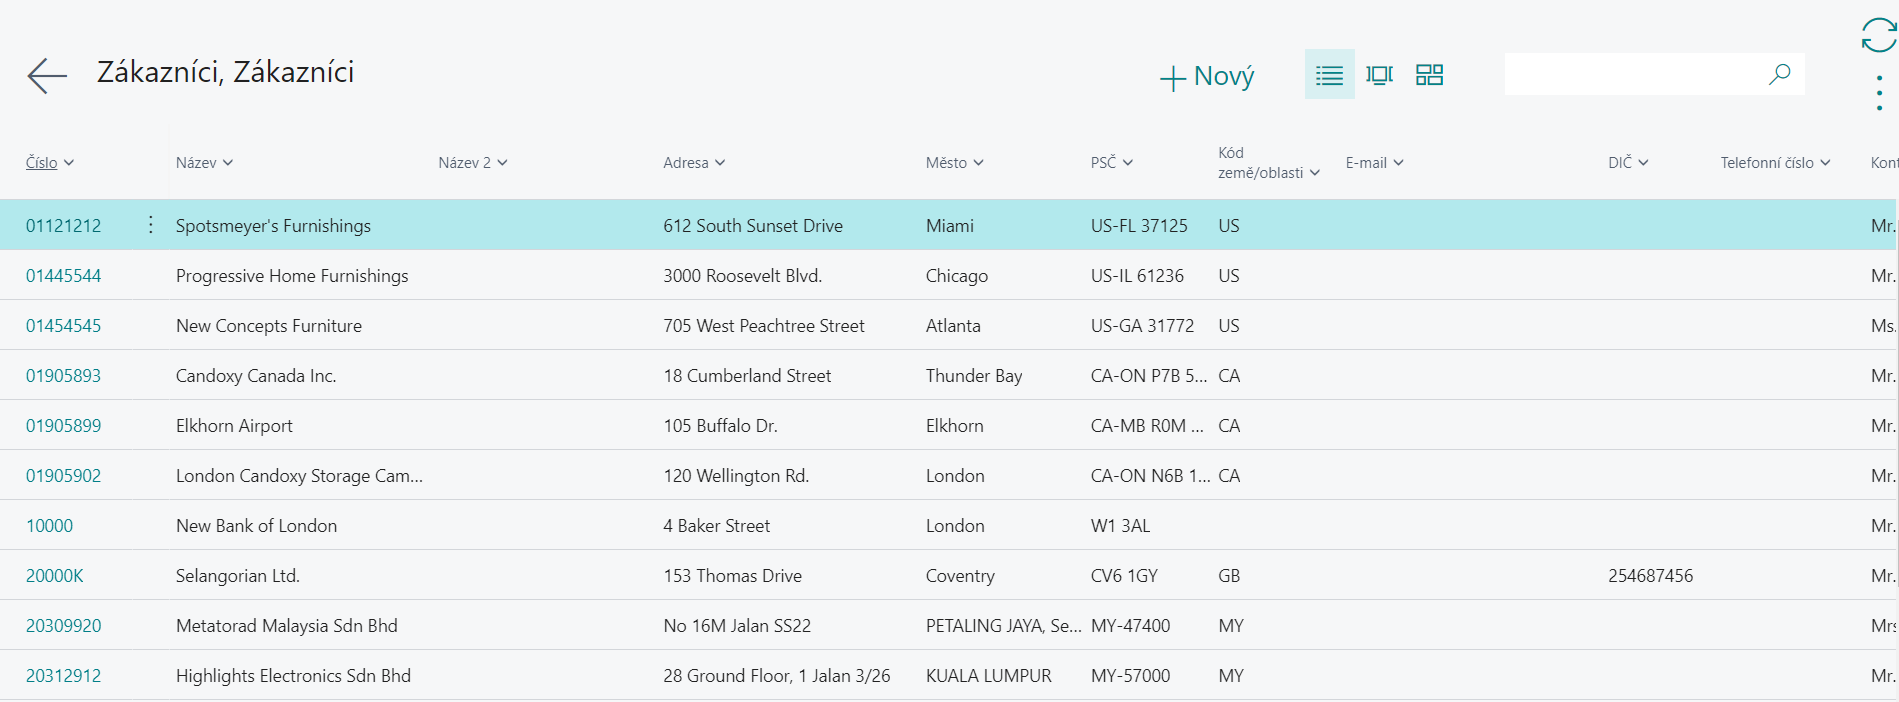Click address 612 South Sunset Drive

coord(753,226)
